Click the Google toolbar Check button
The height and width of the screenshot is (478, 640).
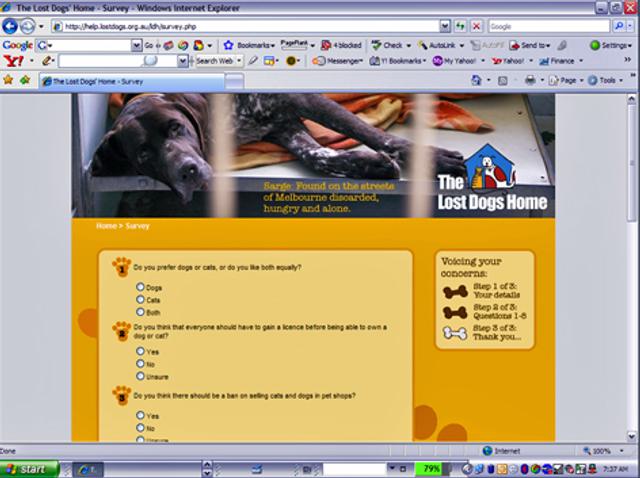pos(388,45)
